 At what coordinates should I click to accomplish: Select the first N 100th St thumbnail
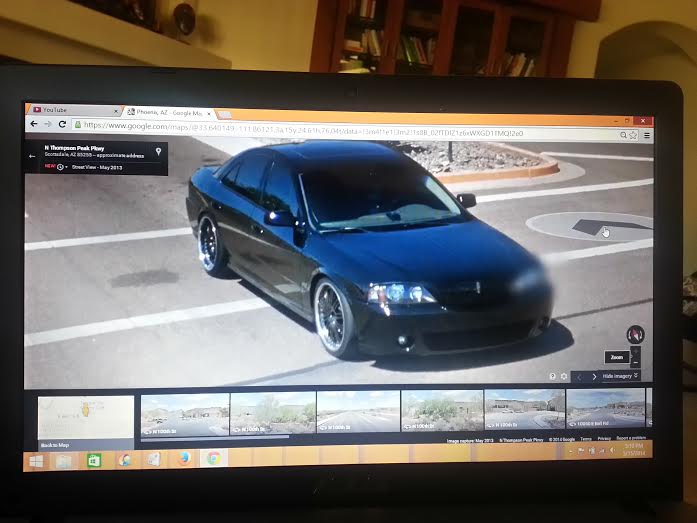185,413
